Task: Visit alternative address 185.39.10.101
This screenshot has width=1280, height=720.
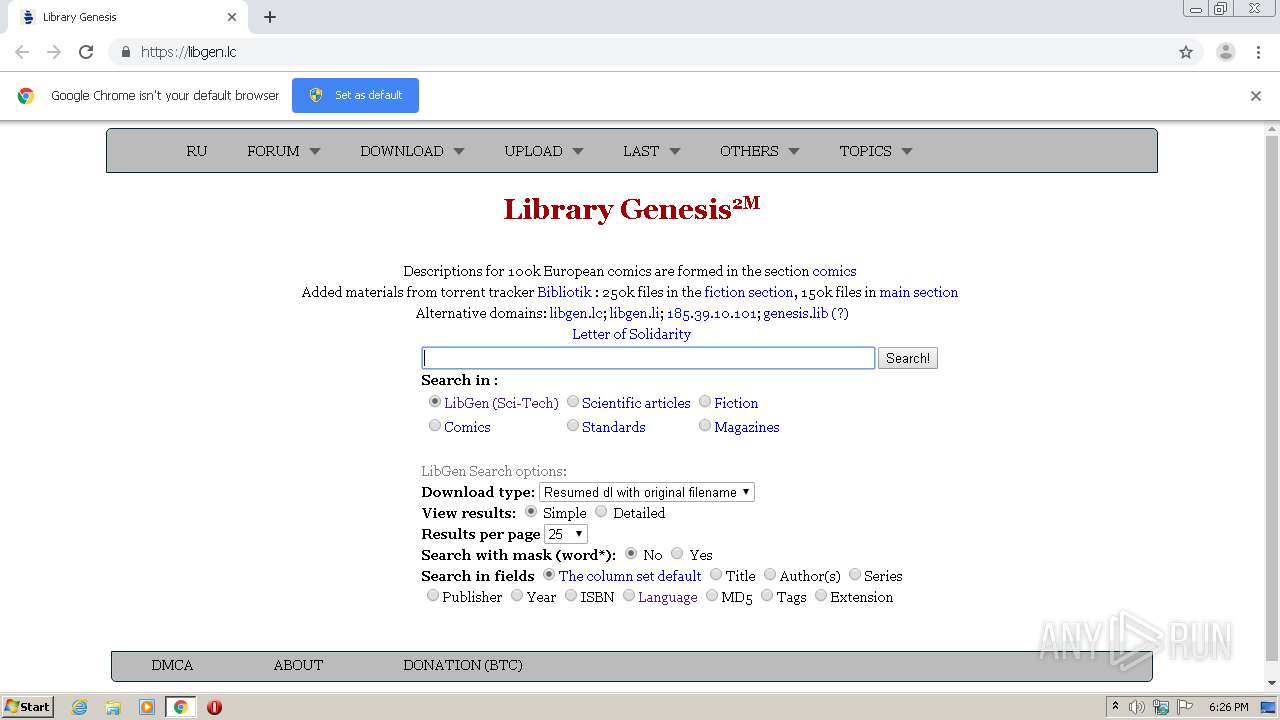Action: coord(712,313)
